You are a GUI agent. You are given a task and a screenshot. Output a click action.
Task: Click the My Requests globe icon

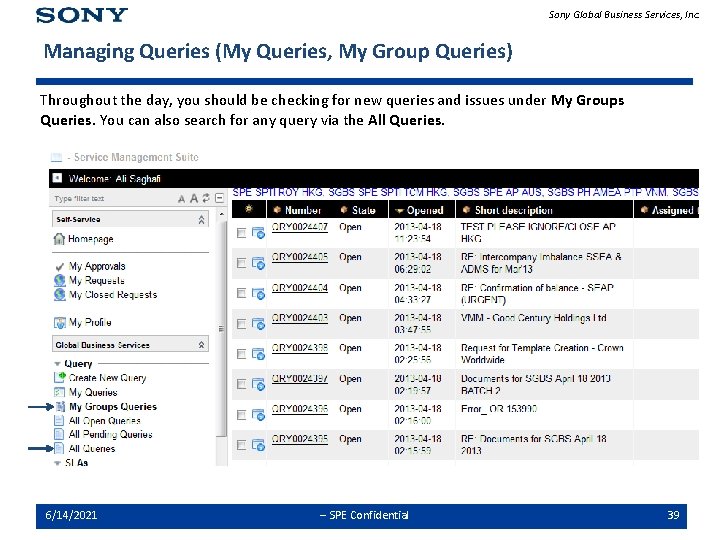tap(60, 280)
